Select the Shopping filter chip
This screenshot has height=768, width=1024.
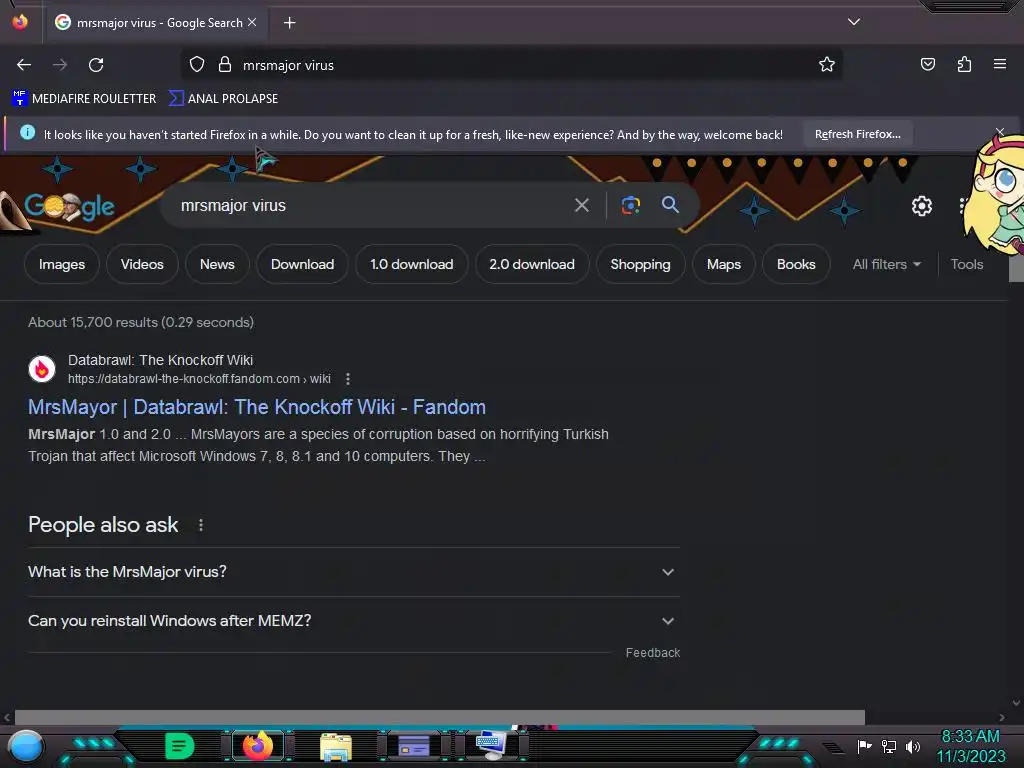[x=640, y=264]
